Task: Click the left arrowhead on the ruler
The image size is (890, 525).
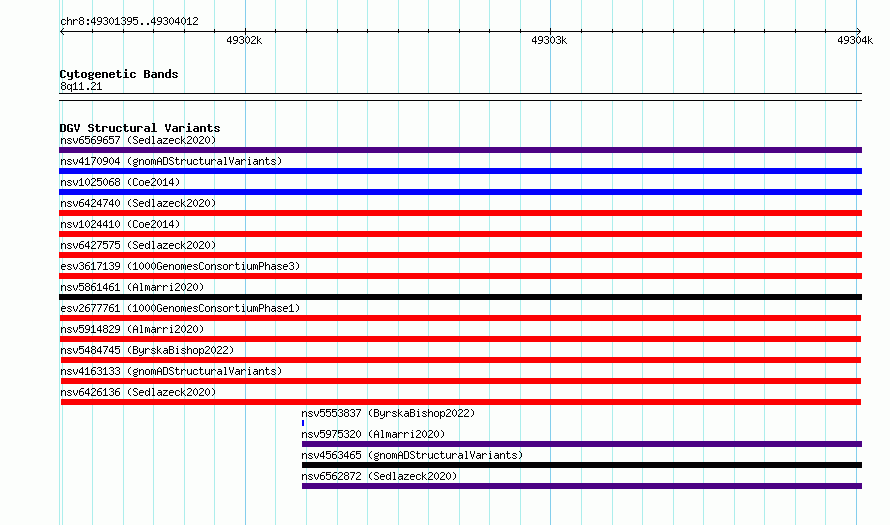Action: point(62,31)
